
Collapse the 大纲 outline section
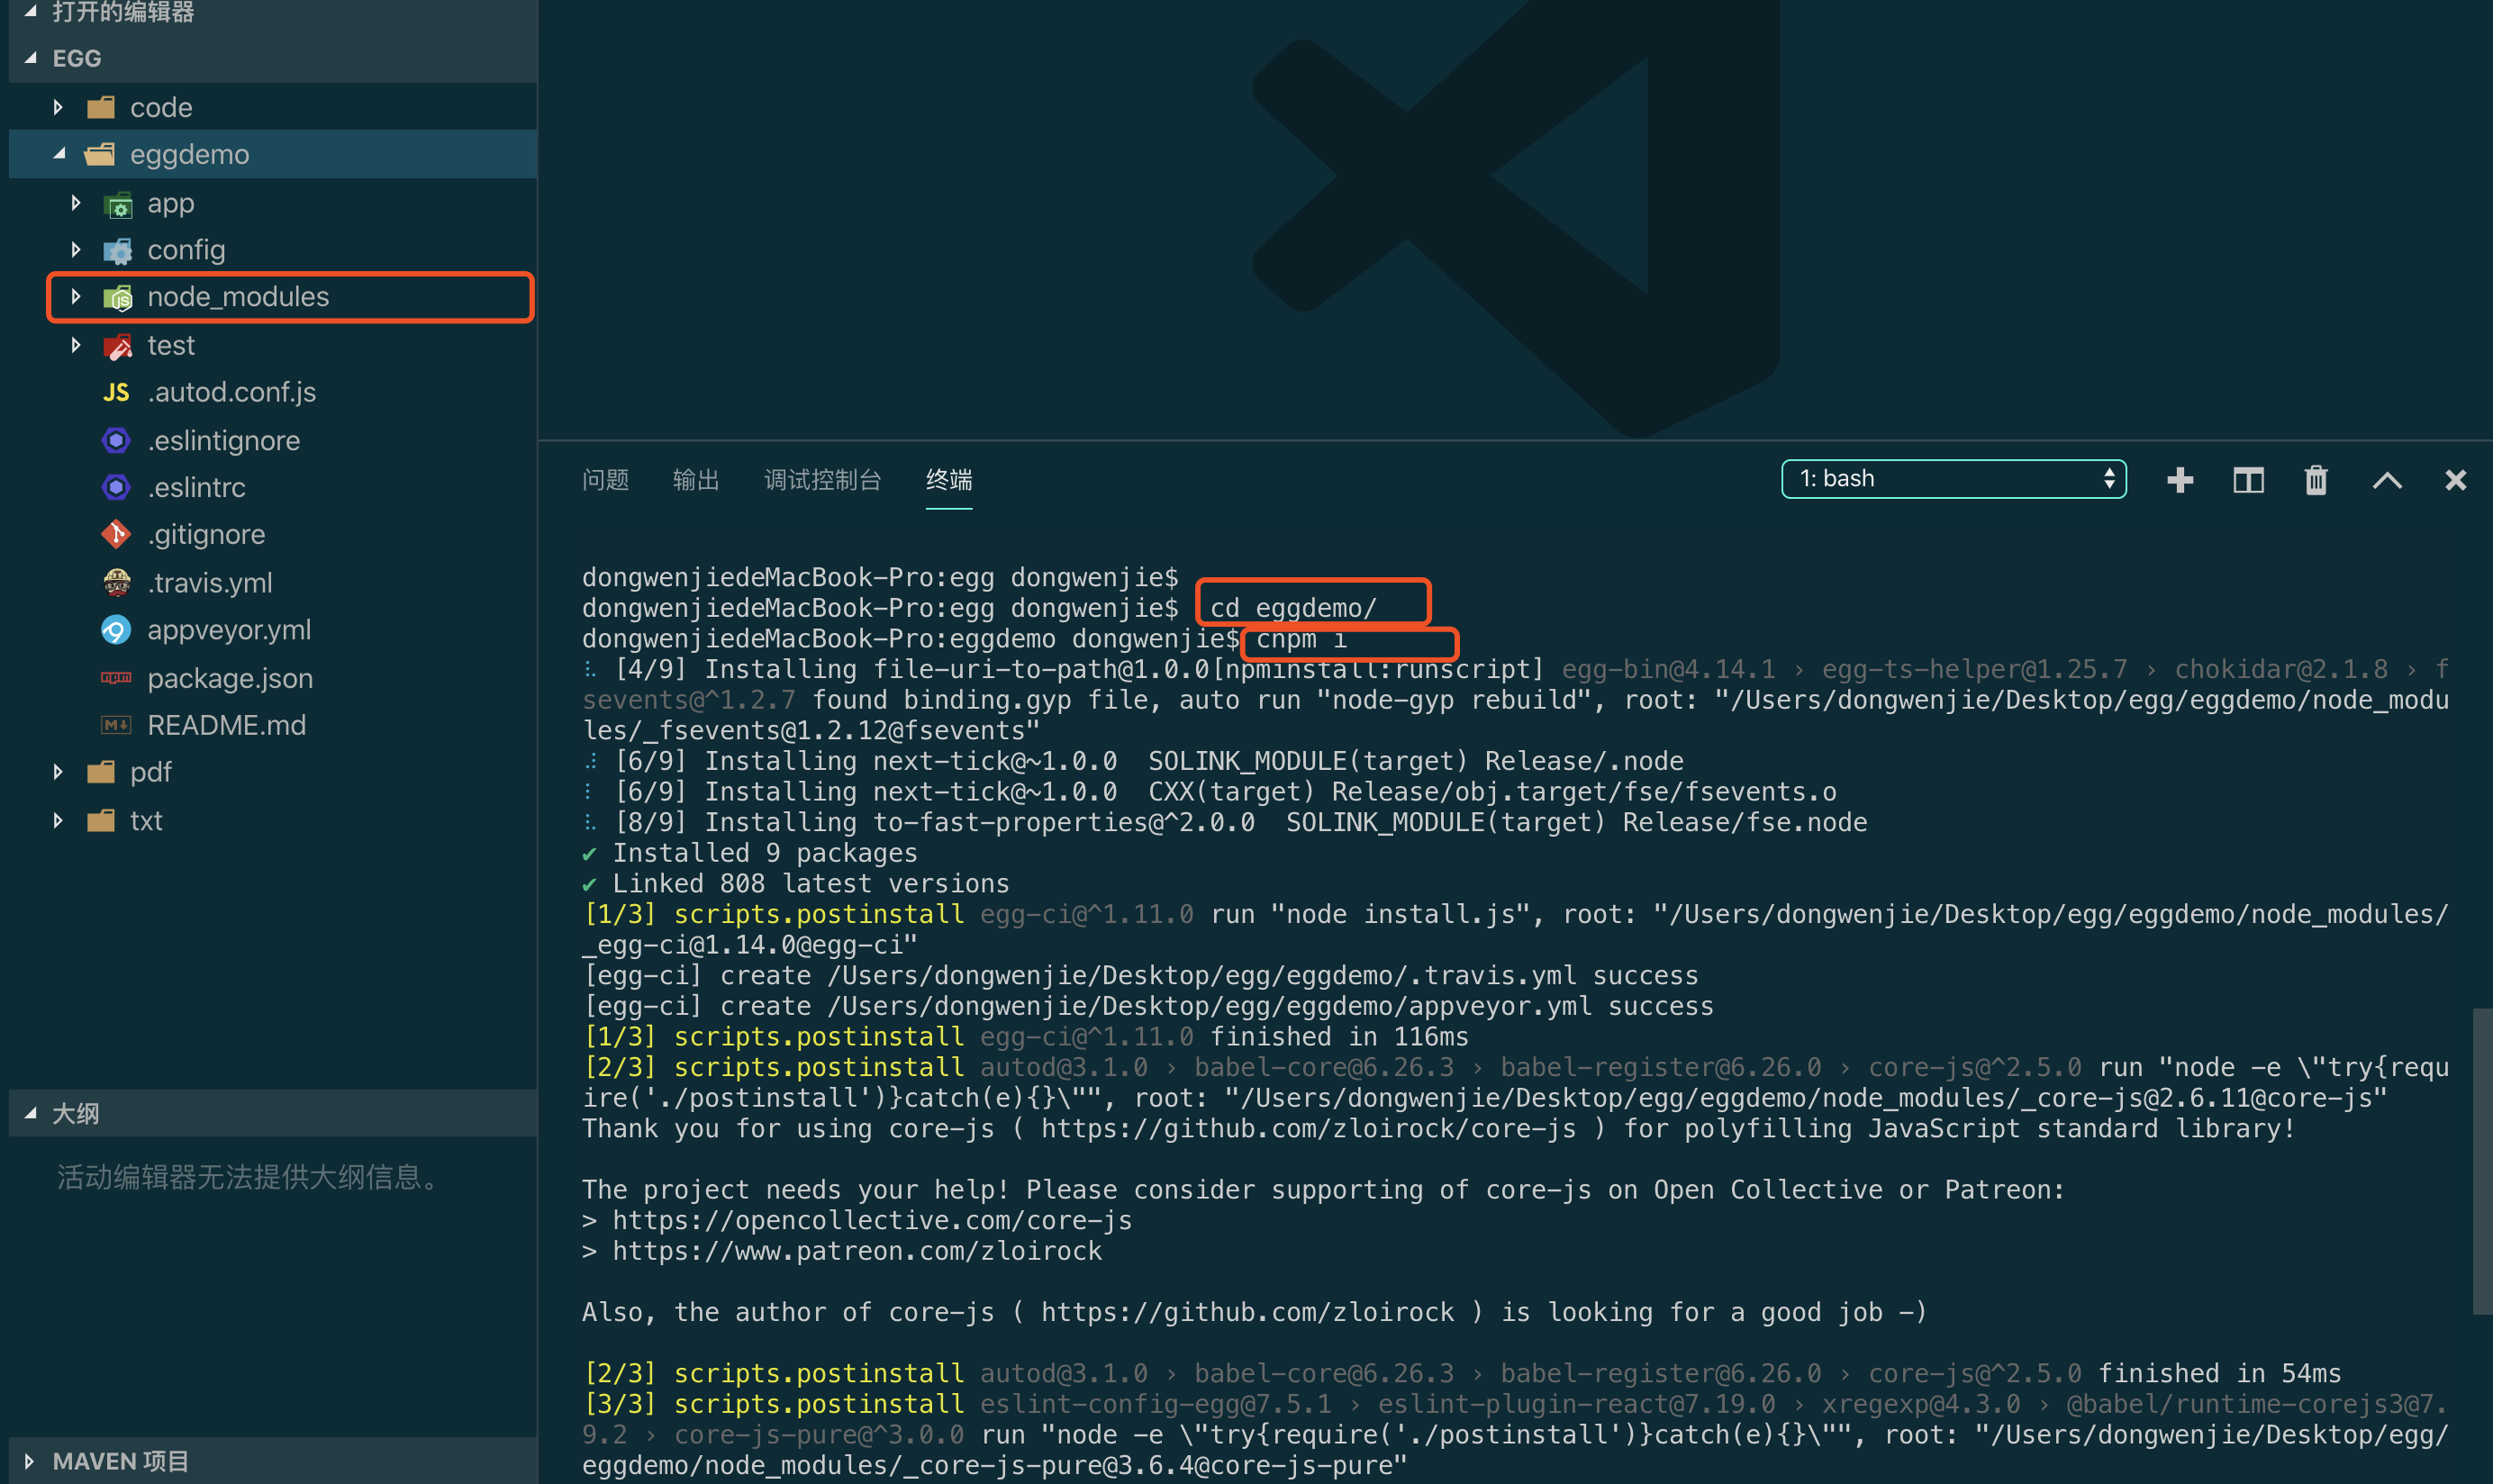tap(75, 1113)
